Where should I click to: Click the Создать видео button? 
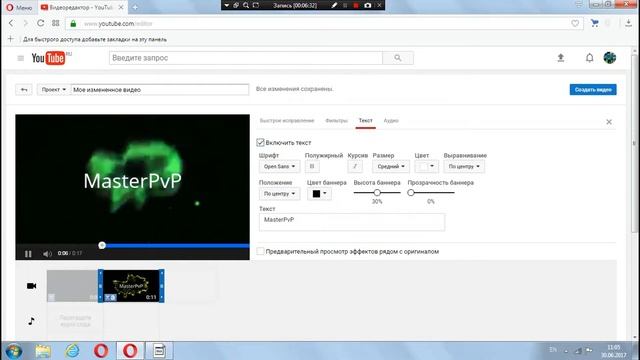coord(593,89)
